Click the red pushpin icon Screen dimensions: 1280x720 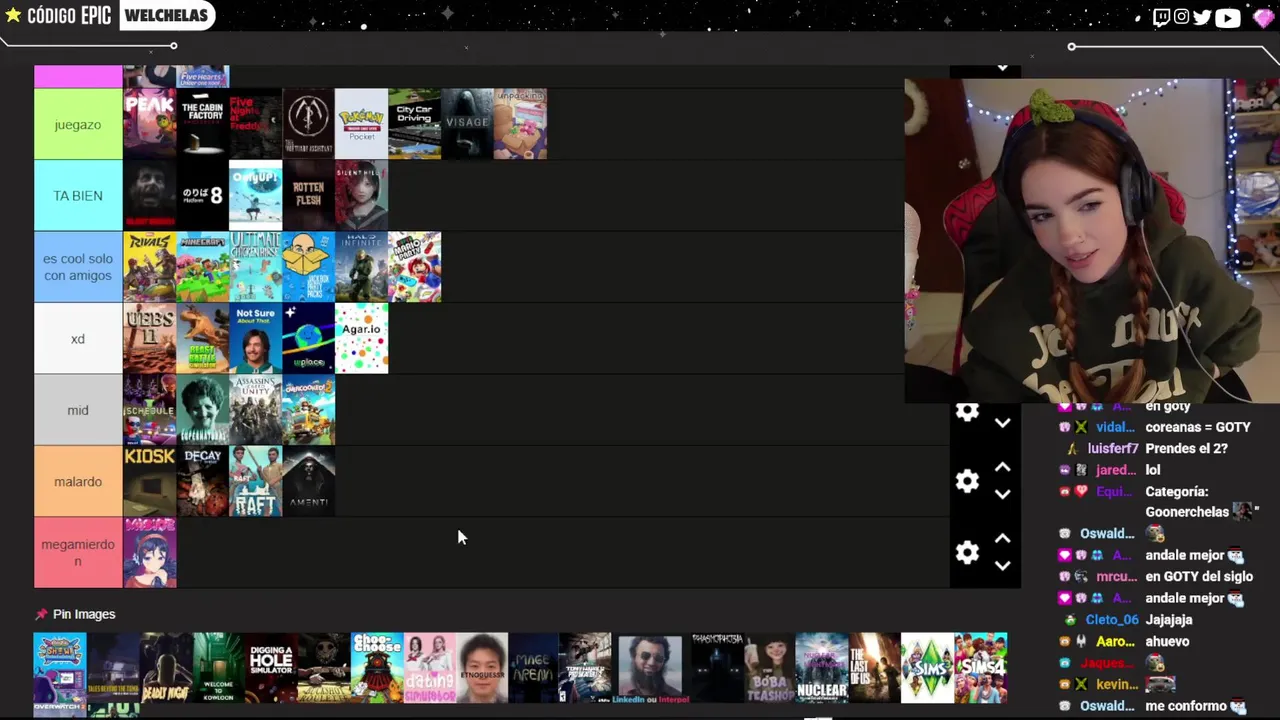point(41,614)
